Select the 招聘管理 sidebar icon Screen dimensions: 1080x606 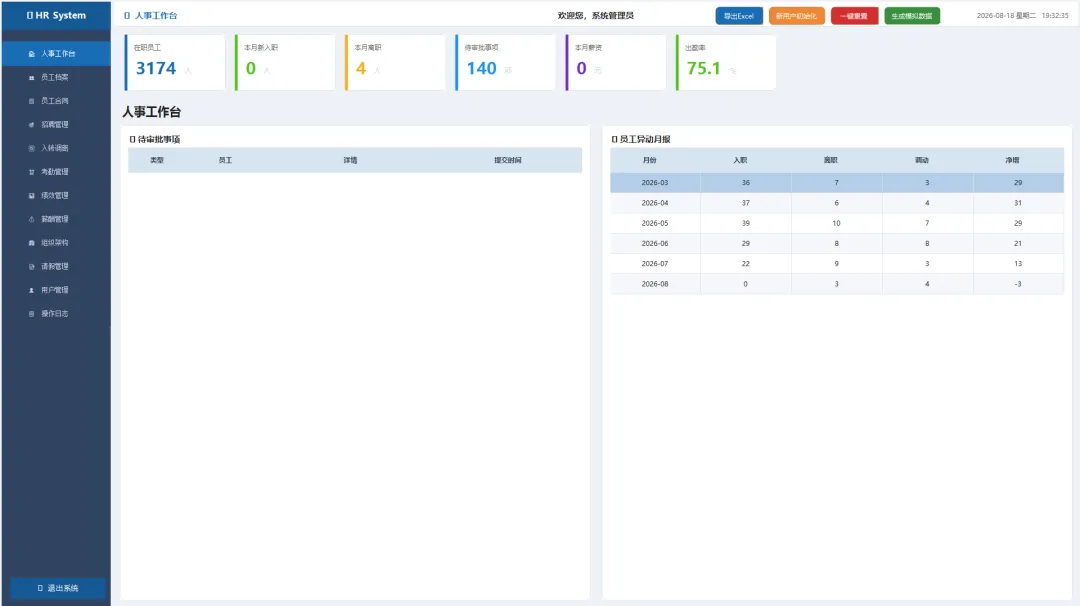click(x=32, y=125)
